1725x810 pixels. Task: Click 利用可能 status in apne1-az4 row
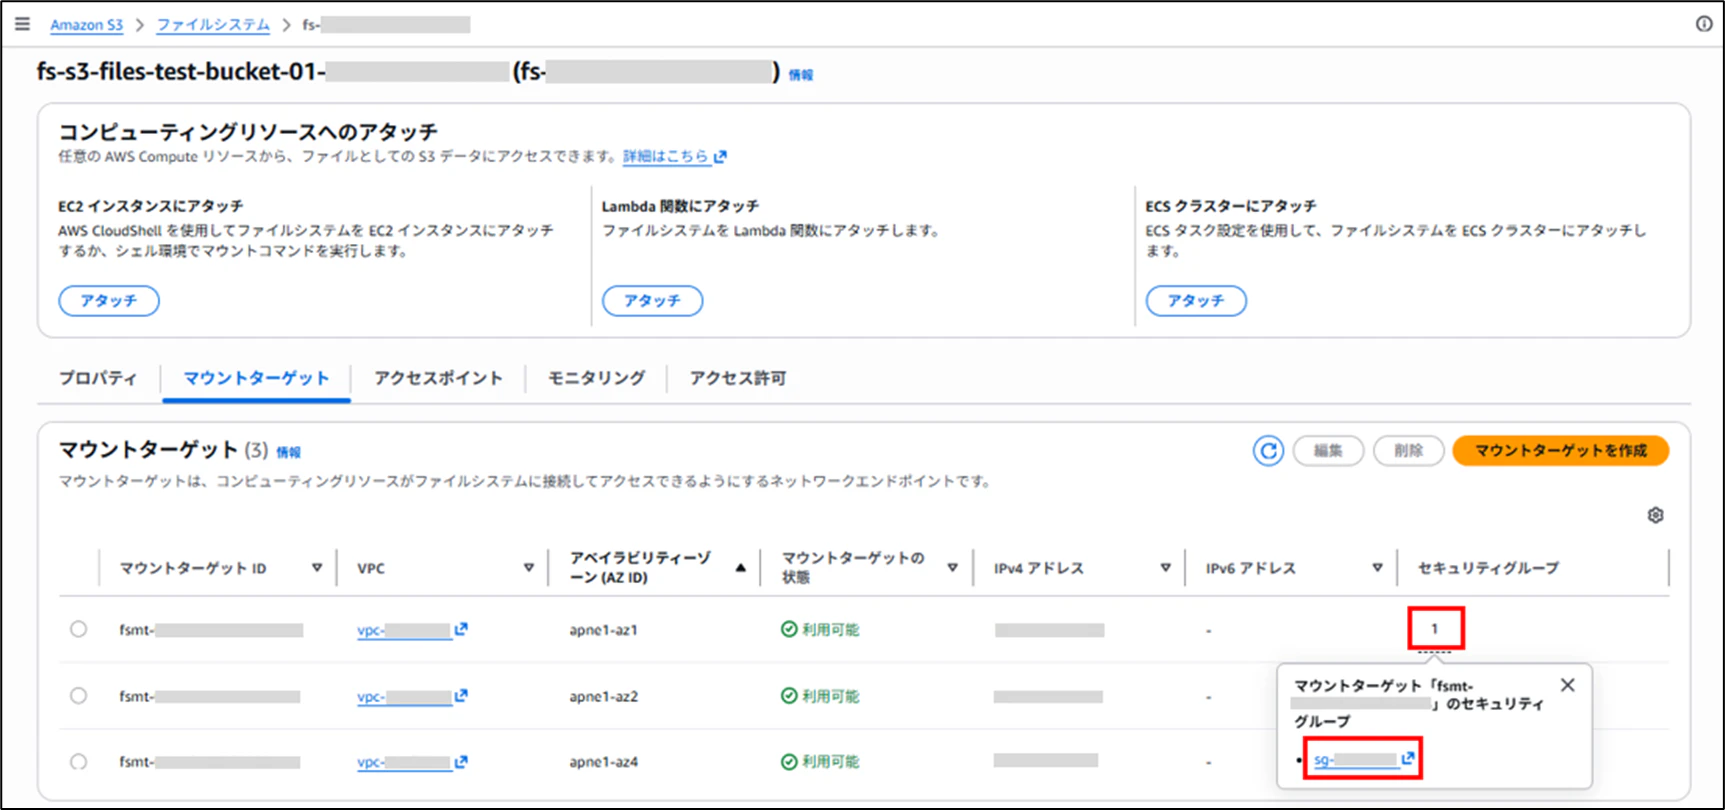[x=820, y=761]
